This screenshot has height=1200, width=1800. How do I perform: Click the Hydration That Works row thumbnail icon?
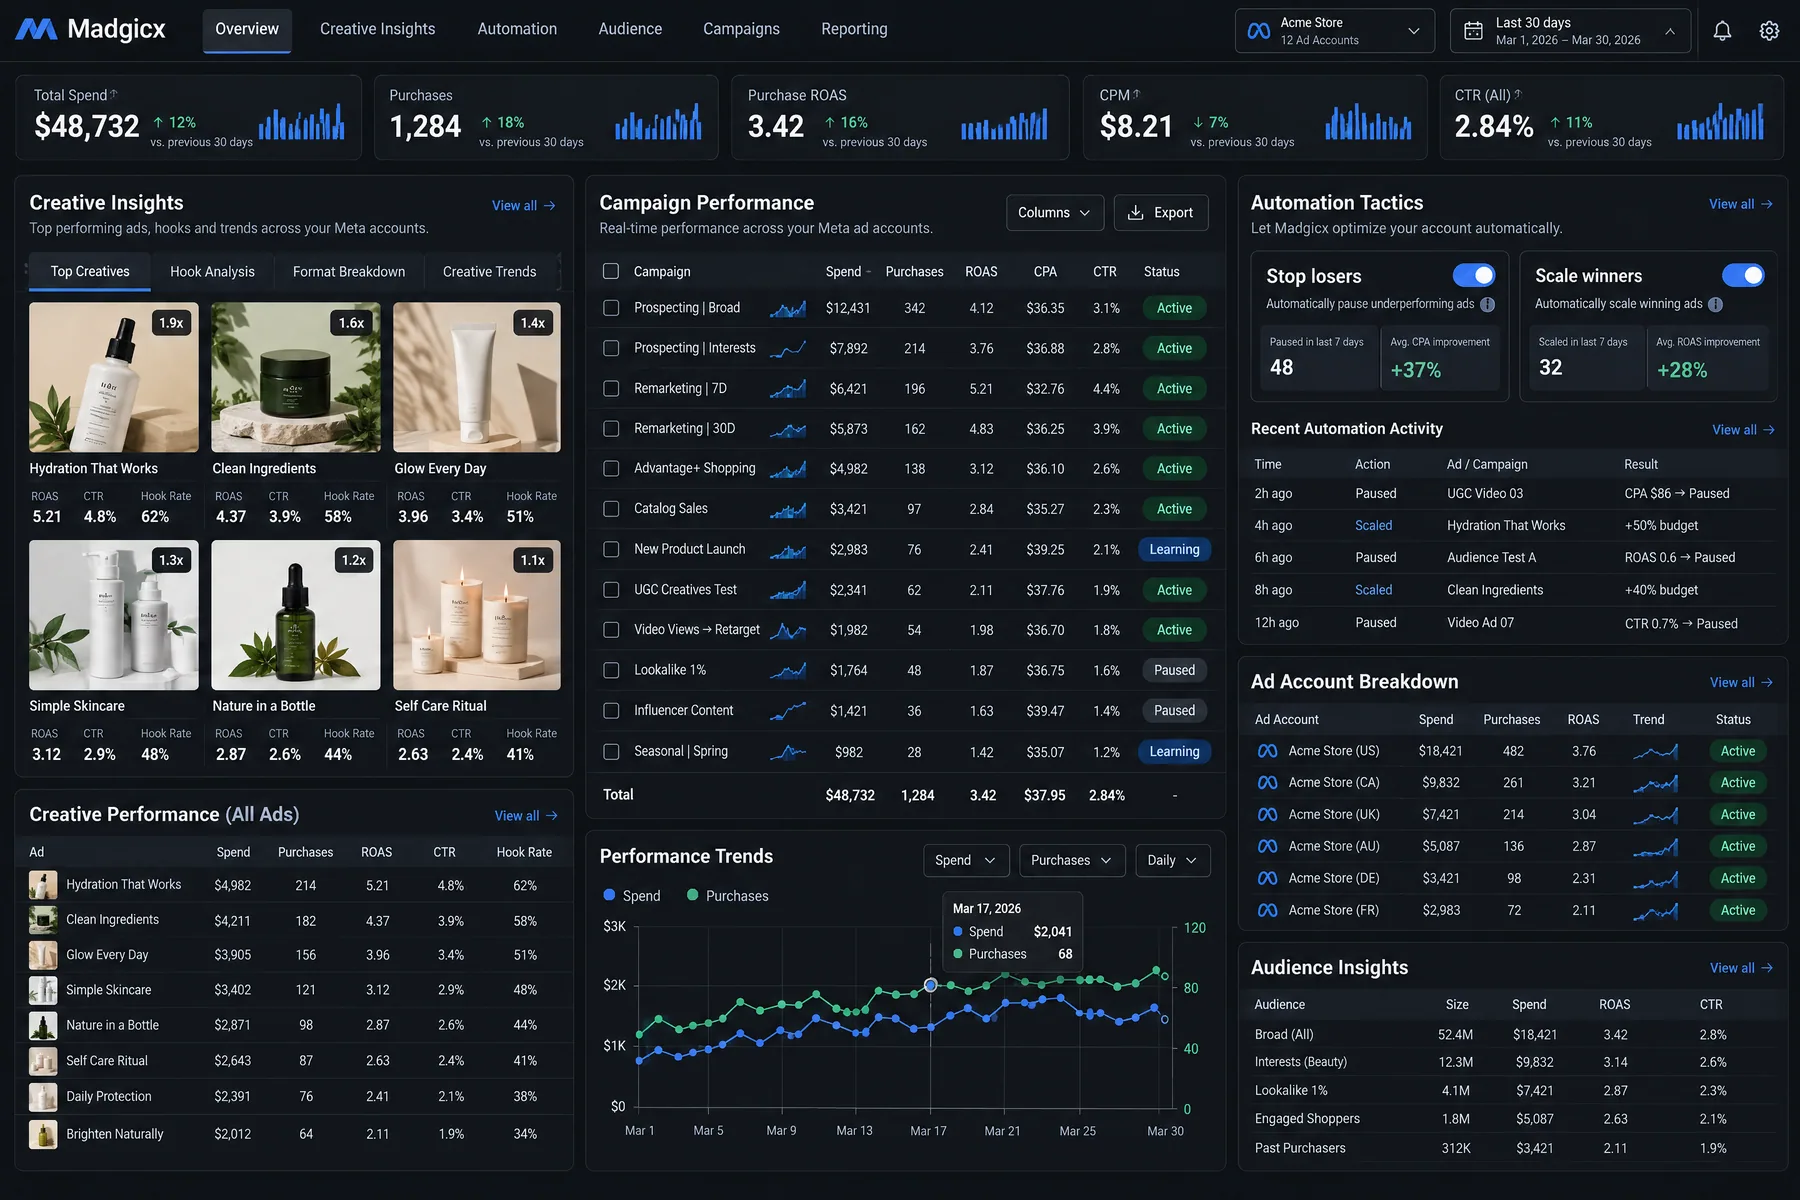43,885
